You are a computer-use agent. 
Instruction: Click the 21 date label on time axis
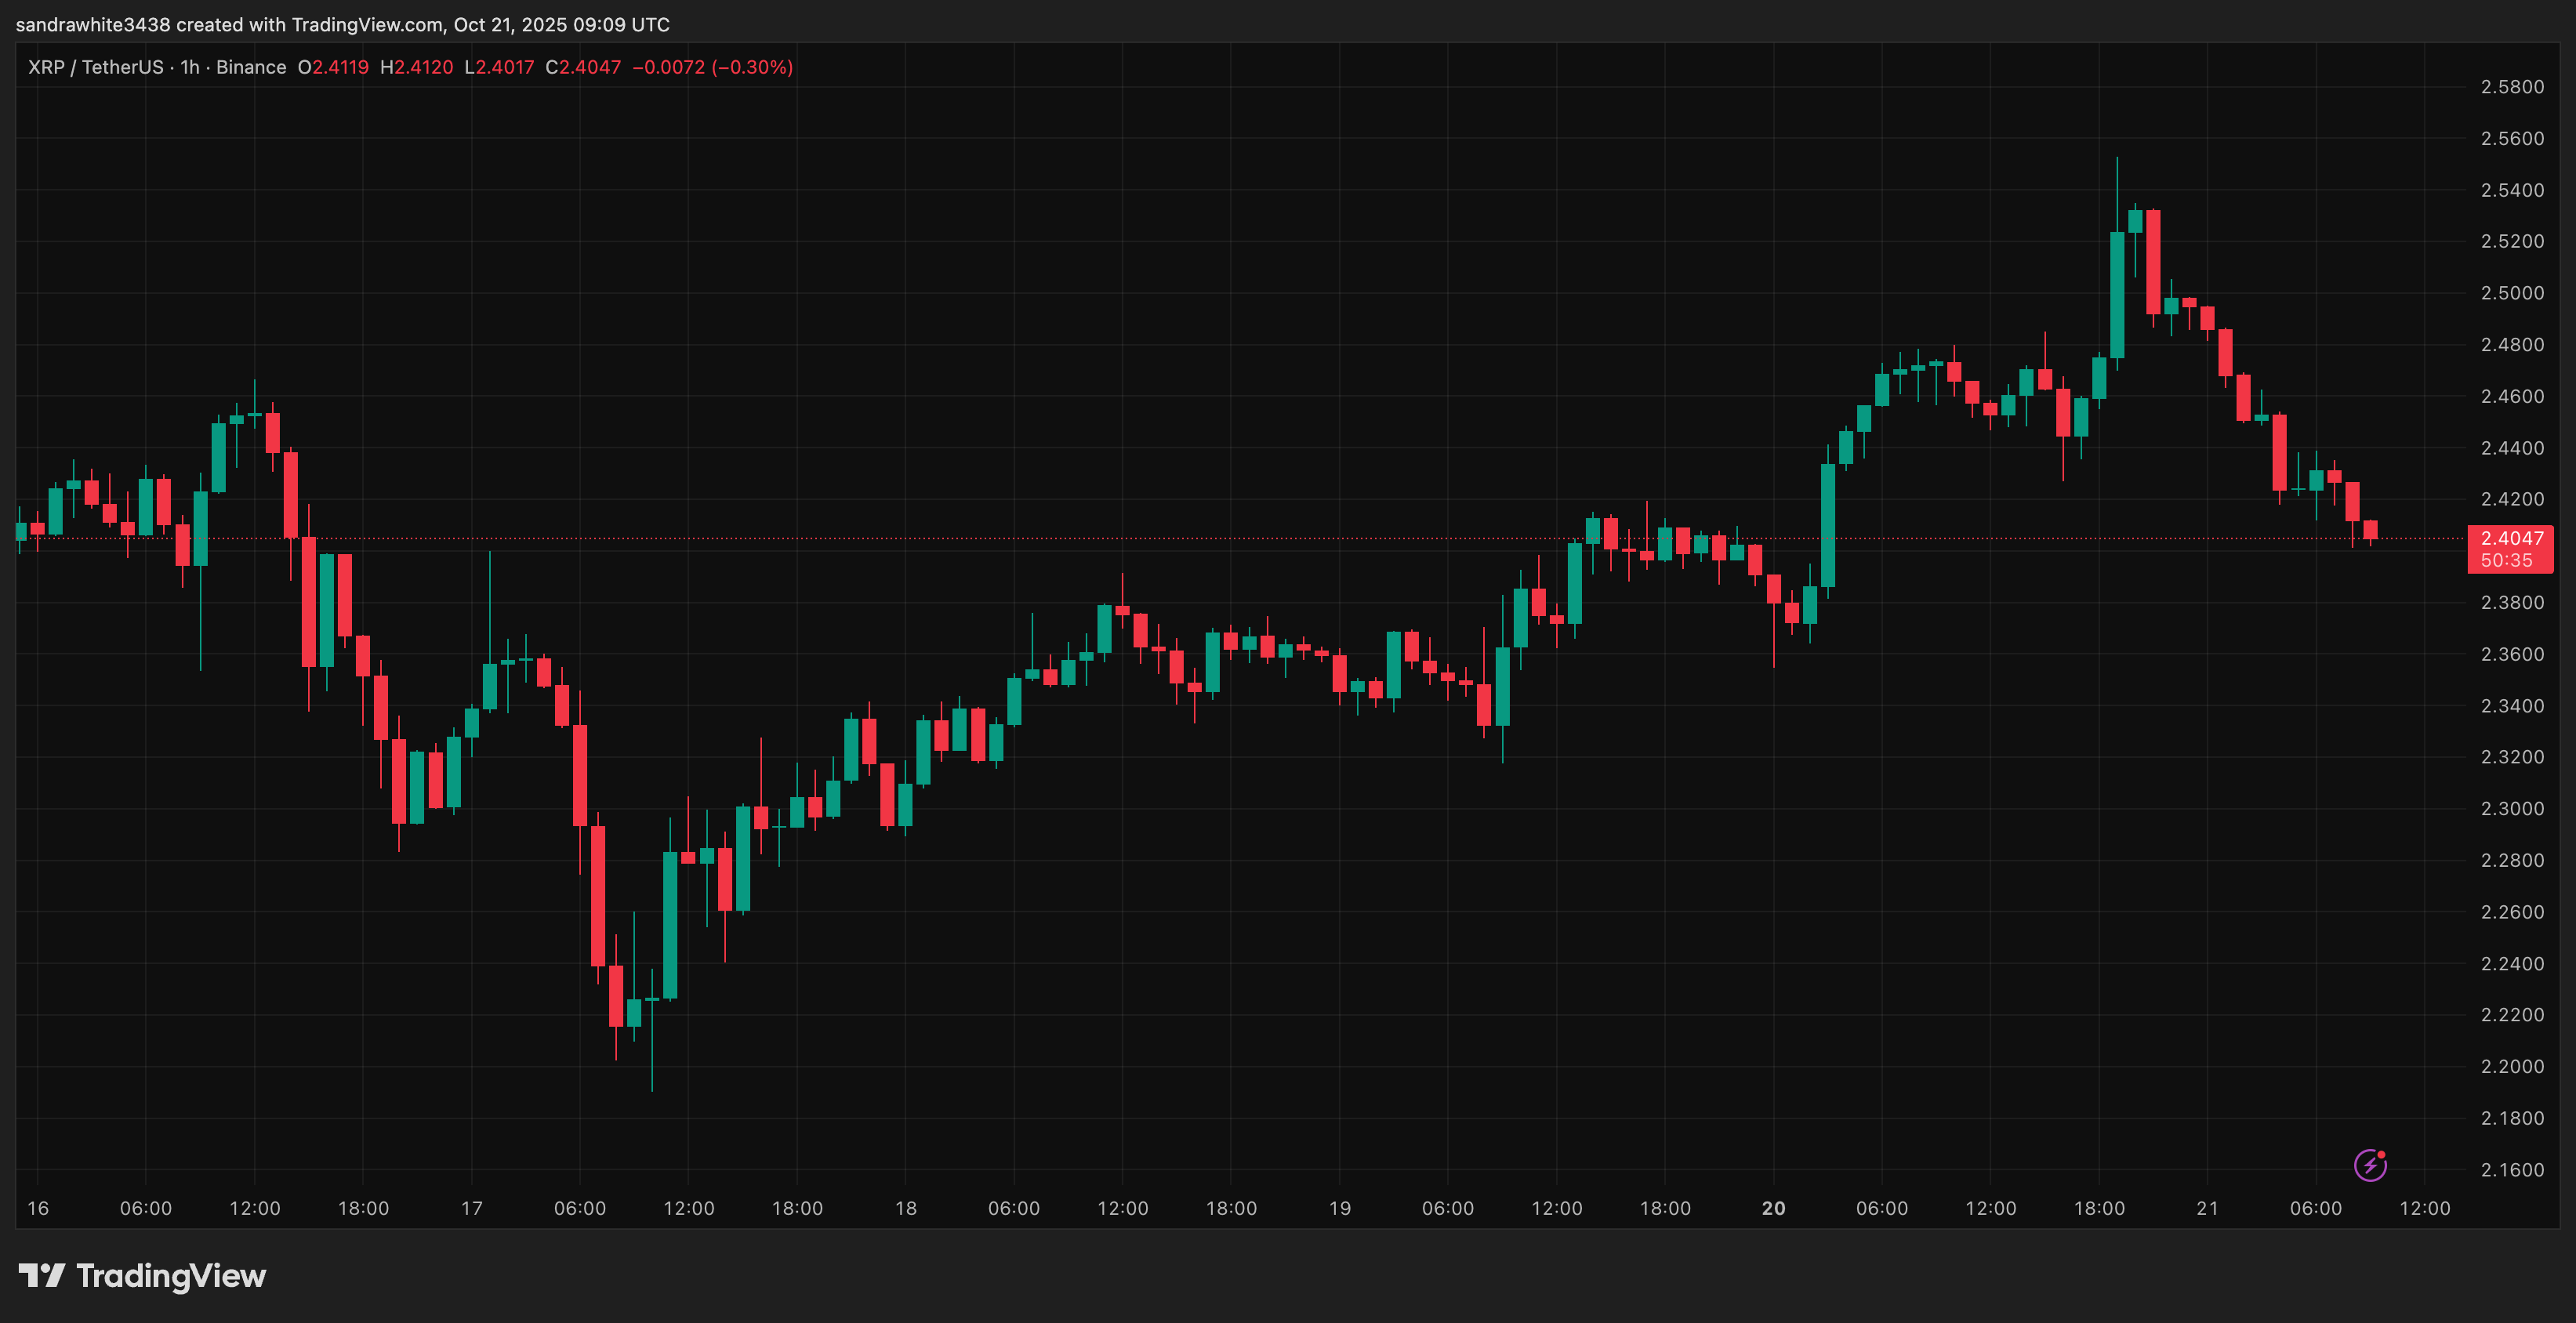tap(2207, 1208)
